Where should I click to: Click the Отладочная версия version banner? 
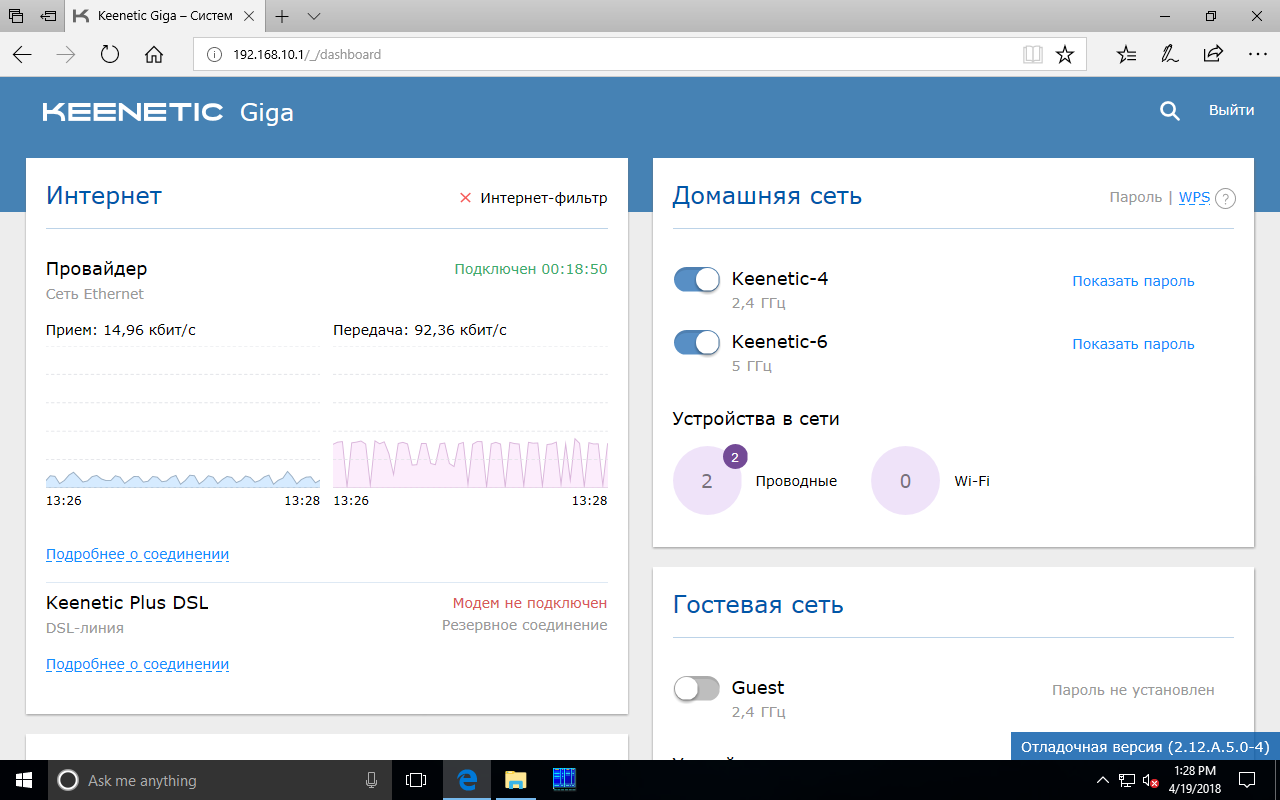tap(1145, 747)
